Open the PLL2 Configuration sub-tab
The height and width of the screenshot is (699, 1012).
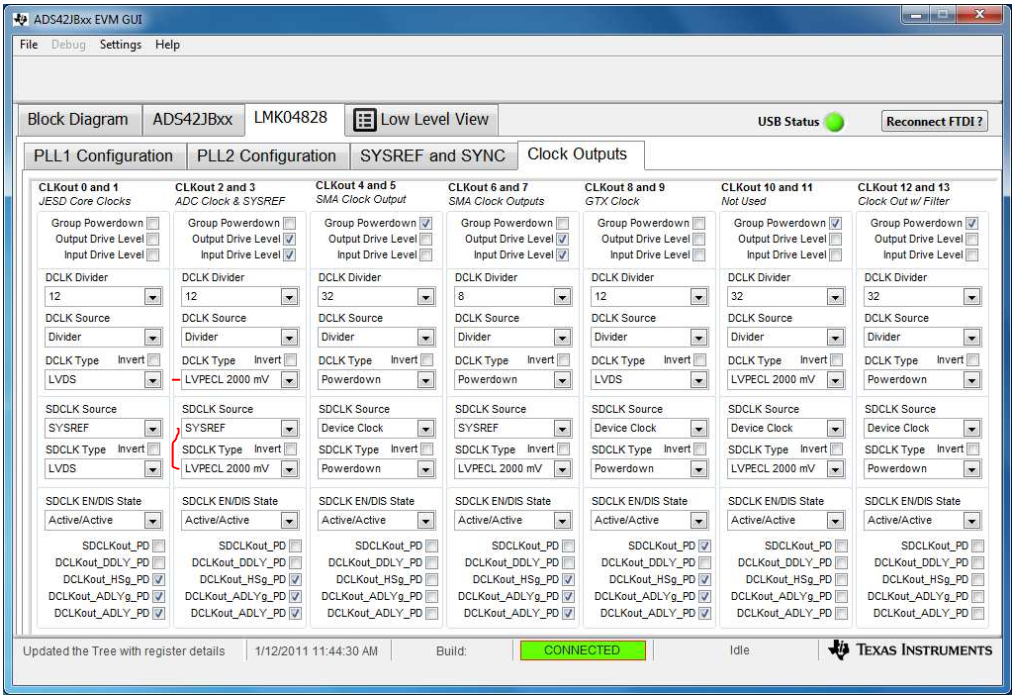267,156
